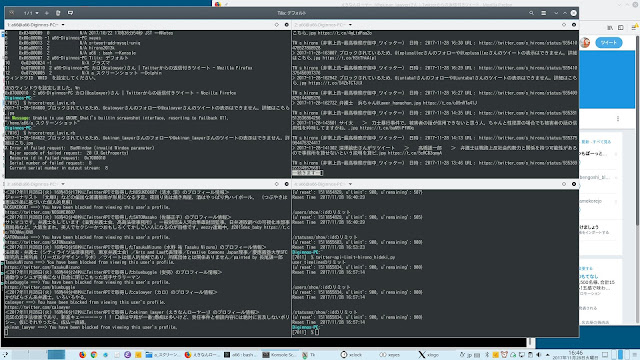Close terminal 4 pane
This screenshot has height=360, width=640.
(x=574, y=184)
